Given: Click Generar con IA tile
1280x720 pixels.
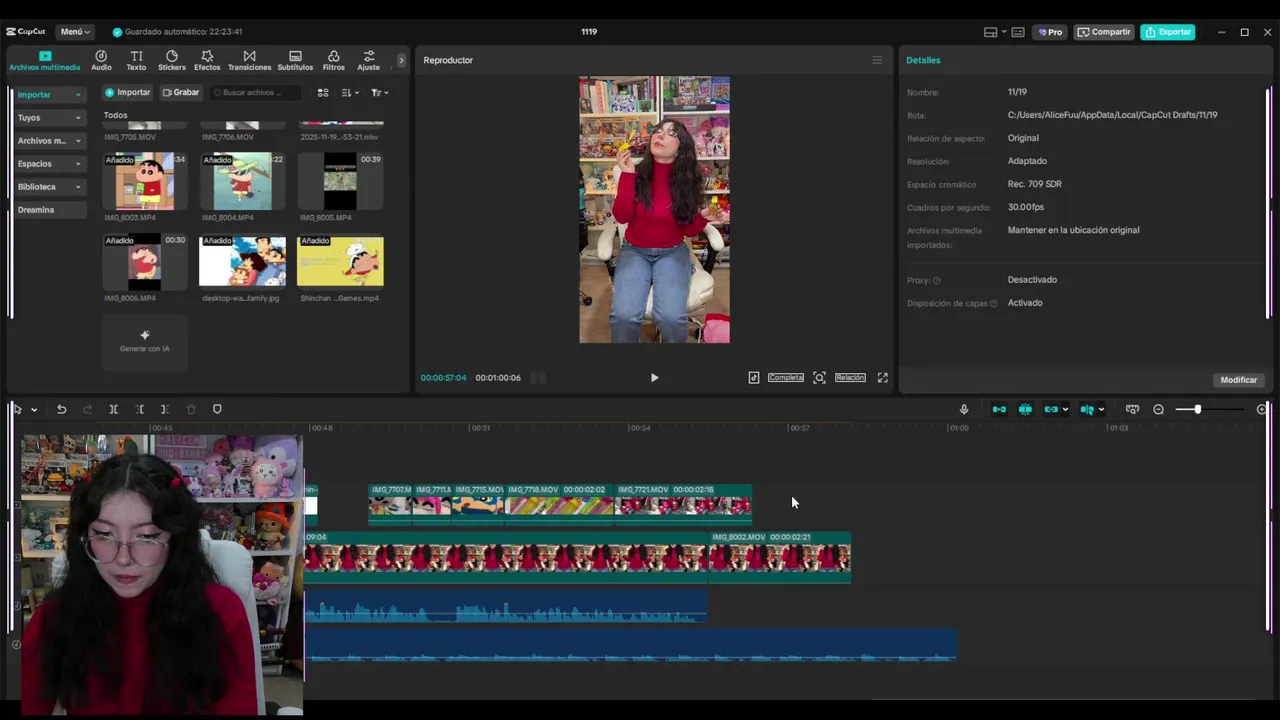Looking at the screenshot, I should tap(144, 340).
